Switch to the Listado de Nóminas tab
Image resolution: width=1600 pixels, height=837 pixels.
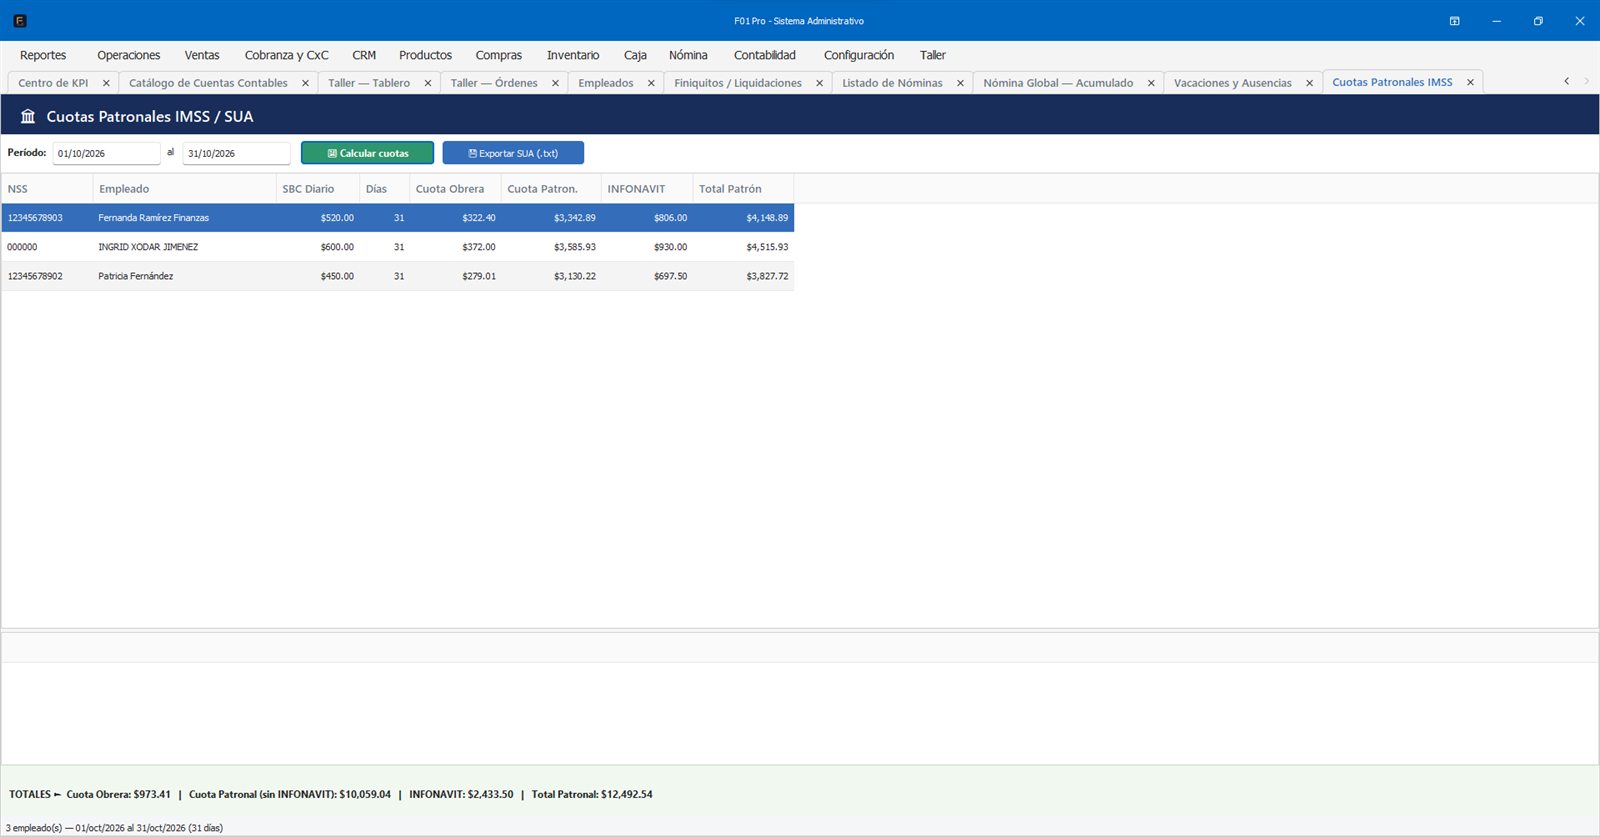pos(892,83)
